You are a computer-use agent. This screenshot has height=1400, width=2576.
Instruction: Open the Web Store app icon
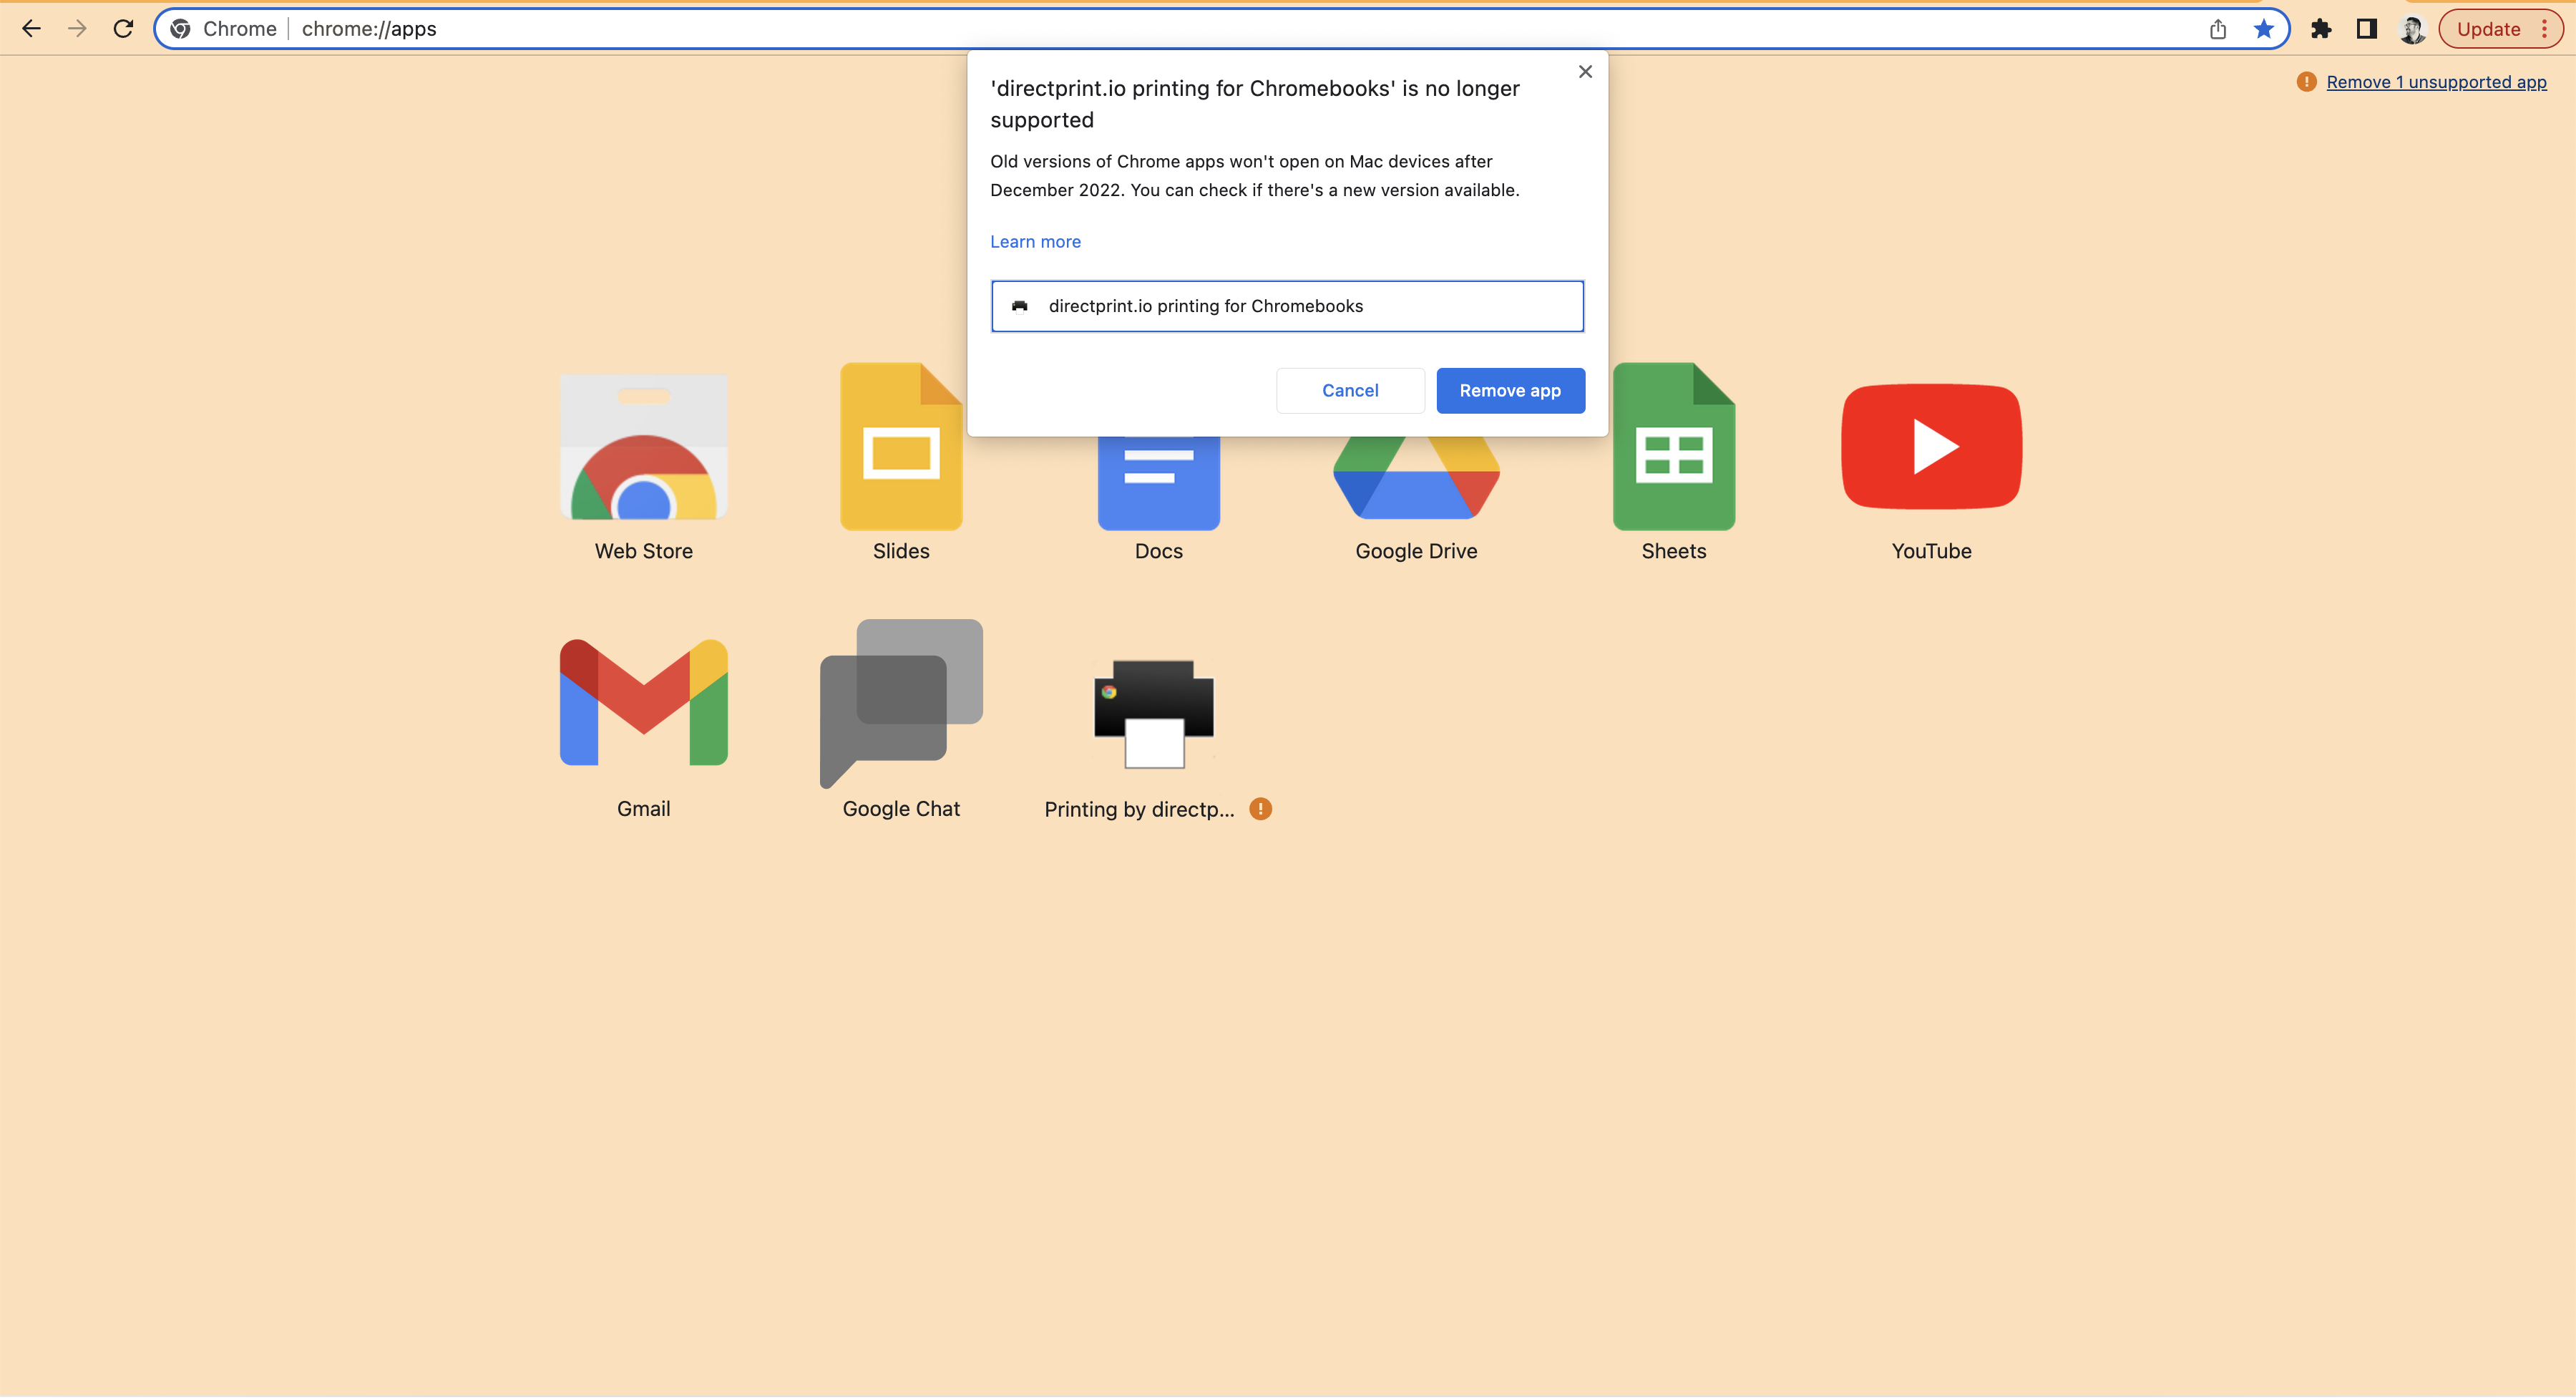pyautogui.click(x=643, y=447)
